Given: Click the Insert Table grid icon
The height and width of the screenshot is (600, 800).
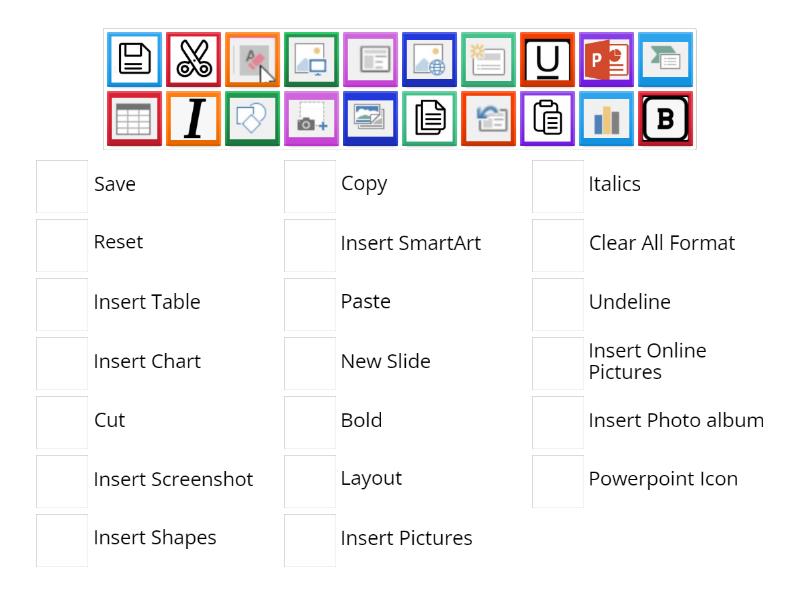Looking at the screenshot, I should point(134,117).
